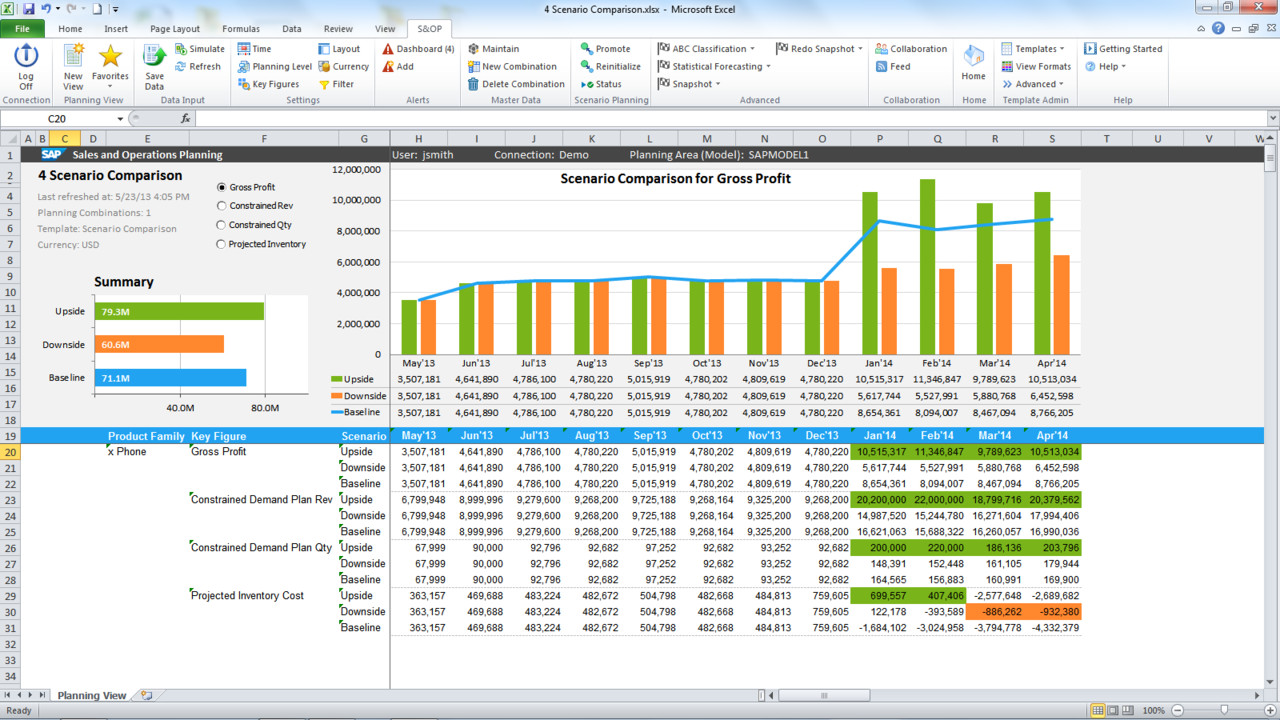
Task: Click the horizontal scrollbar thumb
Action: tap(824, 695)
